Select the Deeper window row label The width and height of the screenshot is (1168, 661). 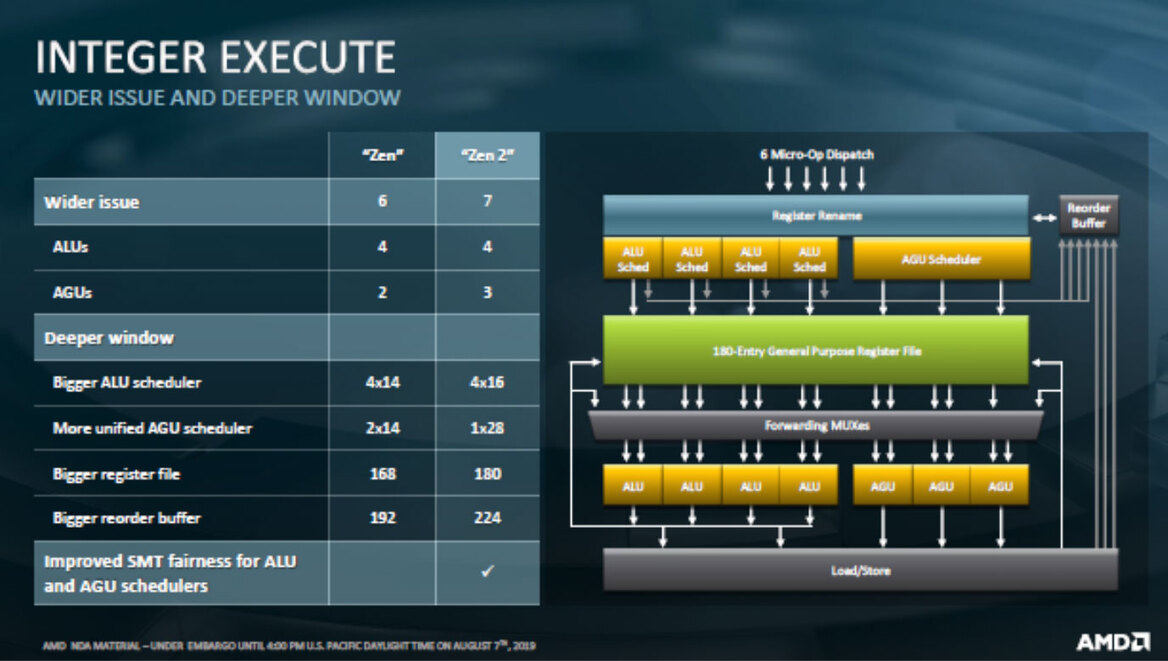click(109, 338)
